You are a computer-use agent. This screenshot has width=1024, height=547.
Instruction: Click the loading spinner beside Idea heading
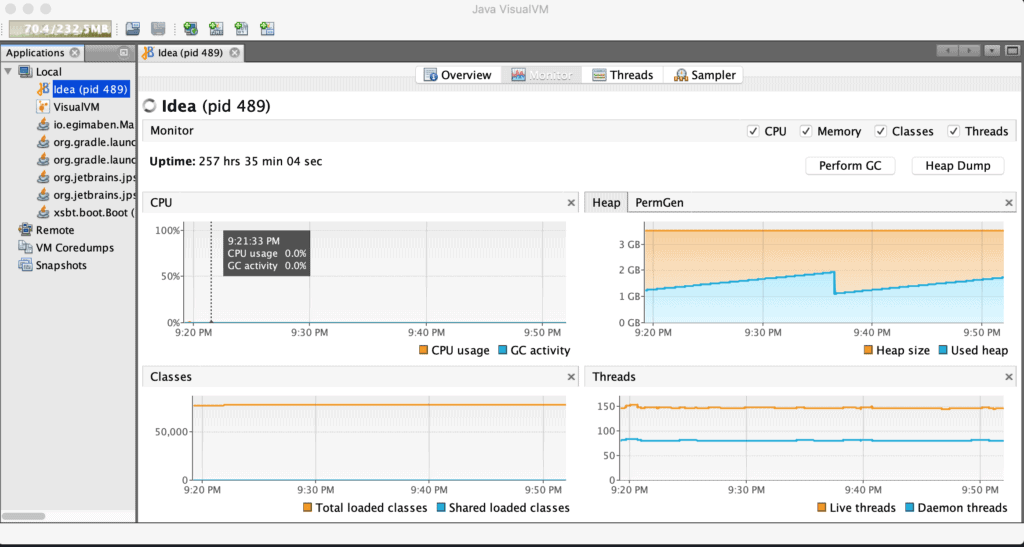tap(150, 106)
